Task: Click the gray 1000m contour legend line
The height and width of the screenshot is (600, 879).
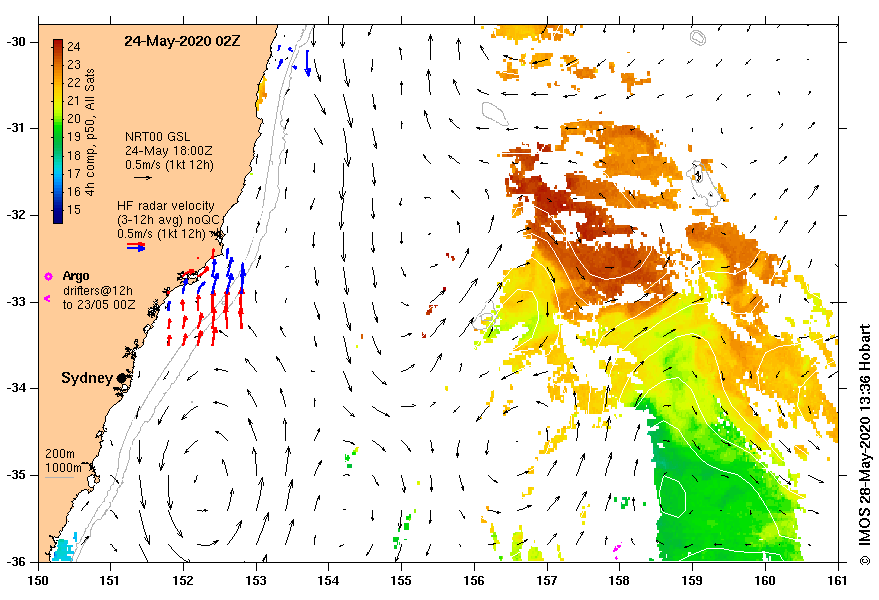Action: click(59, 478)
